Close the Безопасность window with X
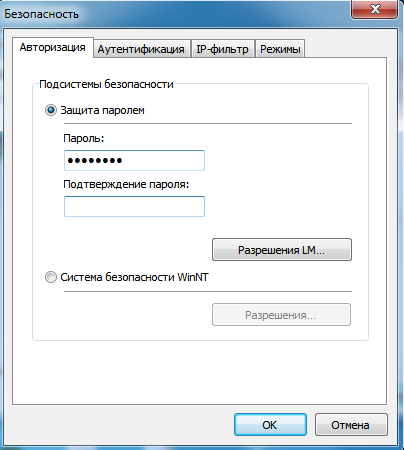The width and height of the screenshot is (404, 450). click(375, 9)
